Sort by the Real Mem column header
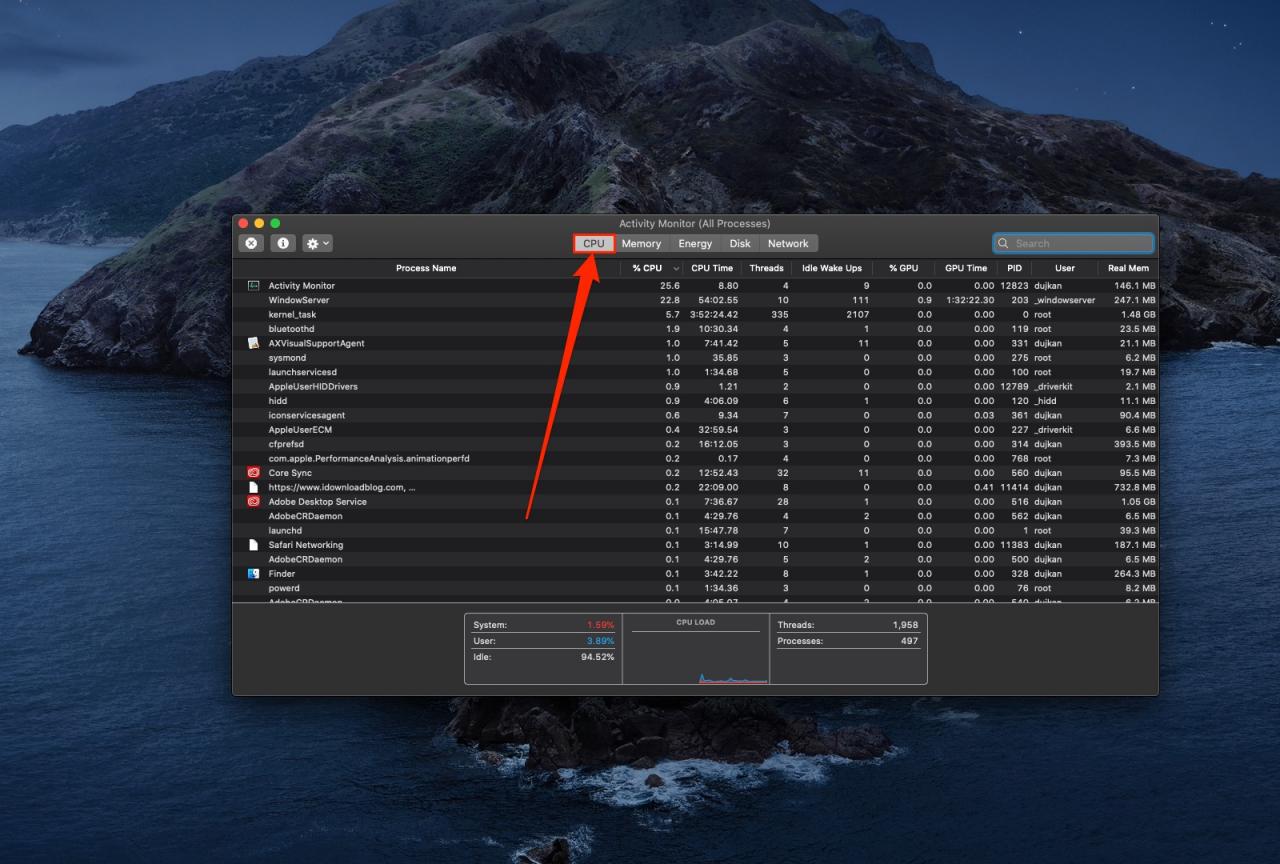Image resolution: width=1280 pixels, height=864 pixels. [1128, 268]
